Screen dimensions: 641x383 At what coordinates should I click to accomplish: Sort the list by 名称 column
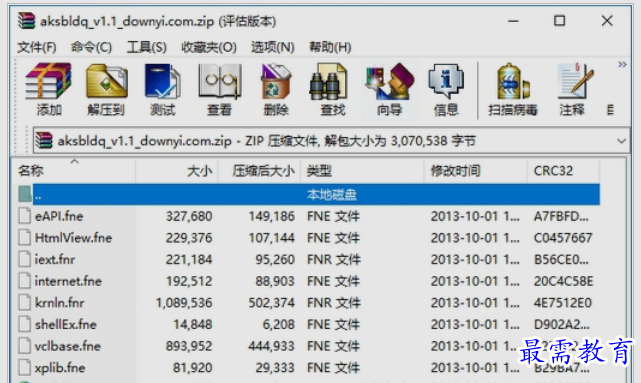click(74, 171)
